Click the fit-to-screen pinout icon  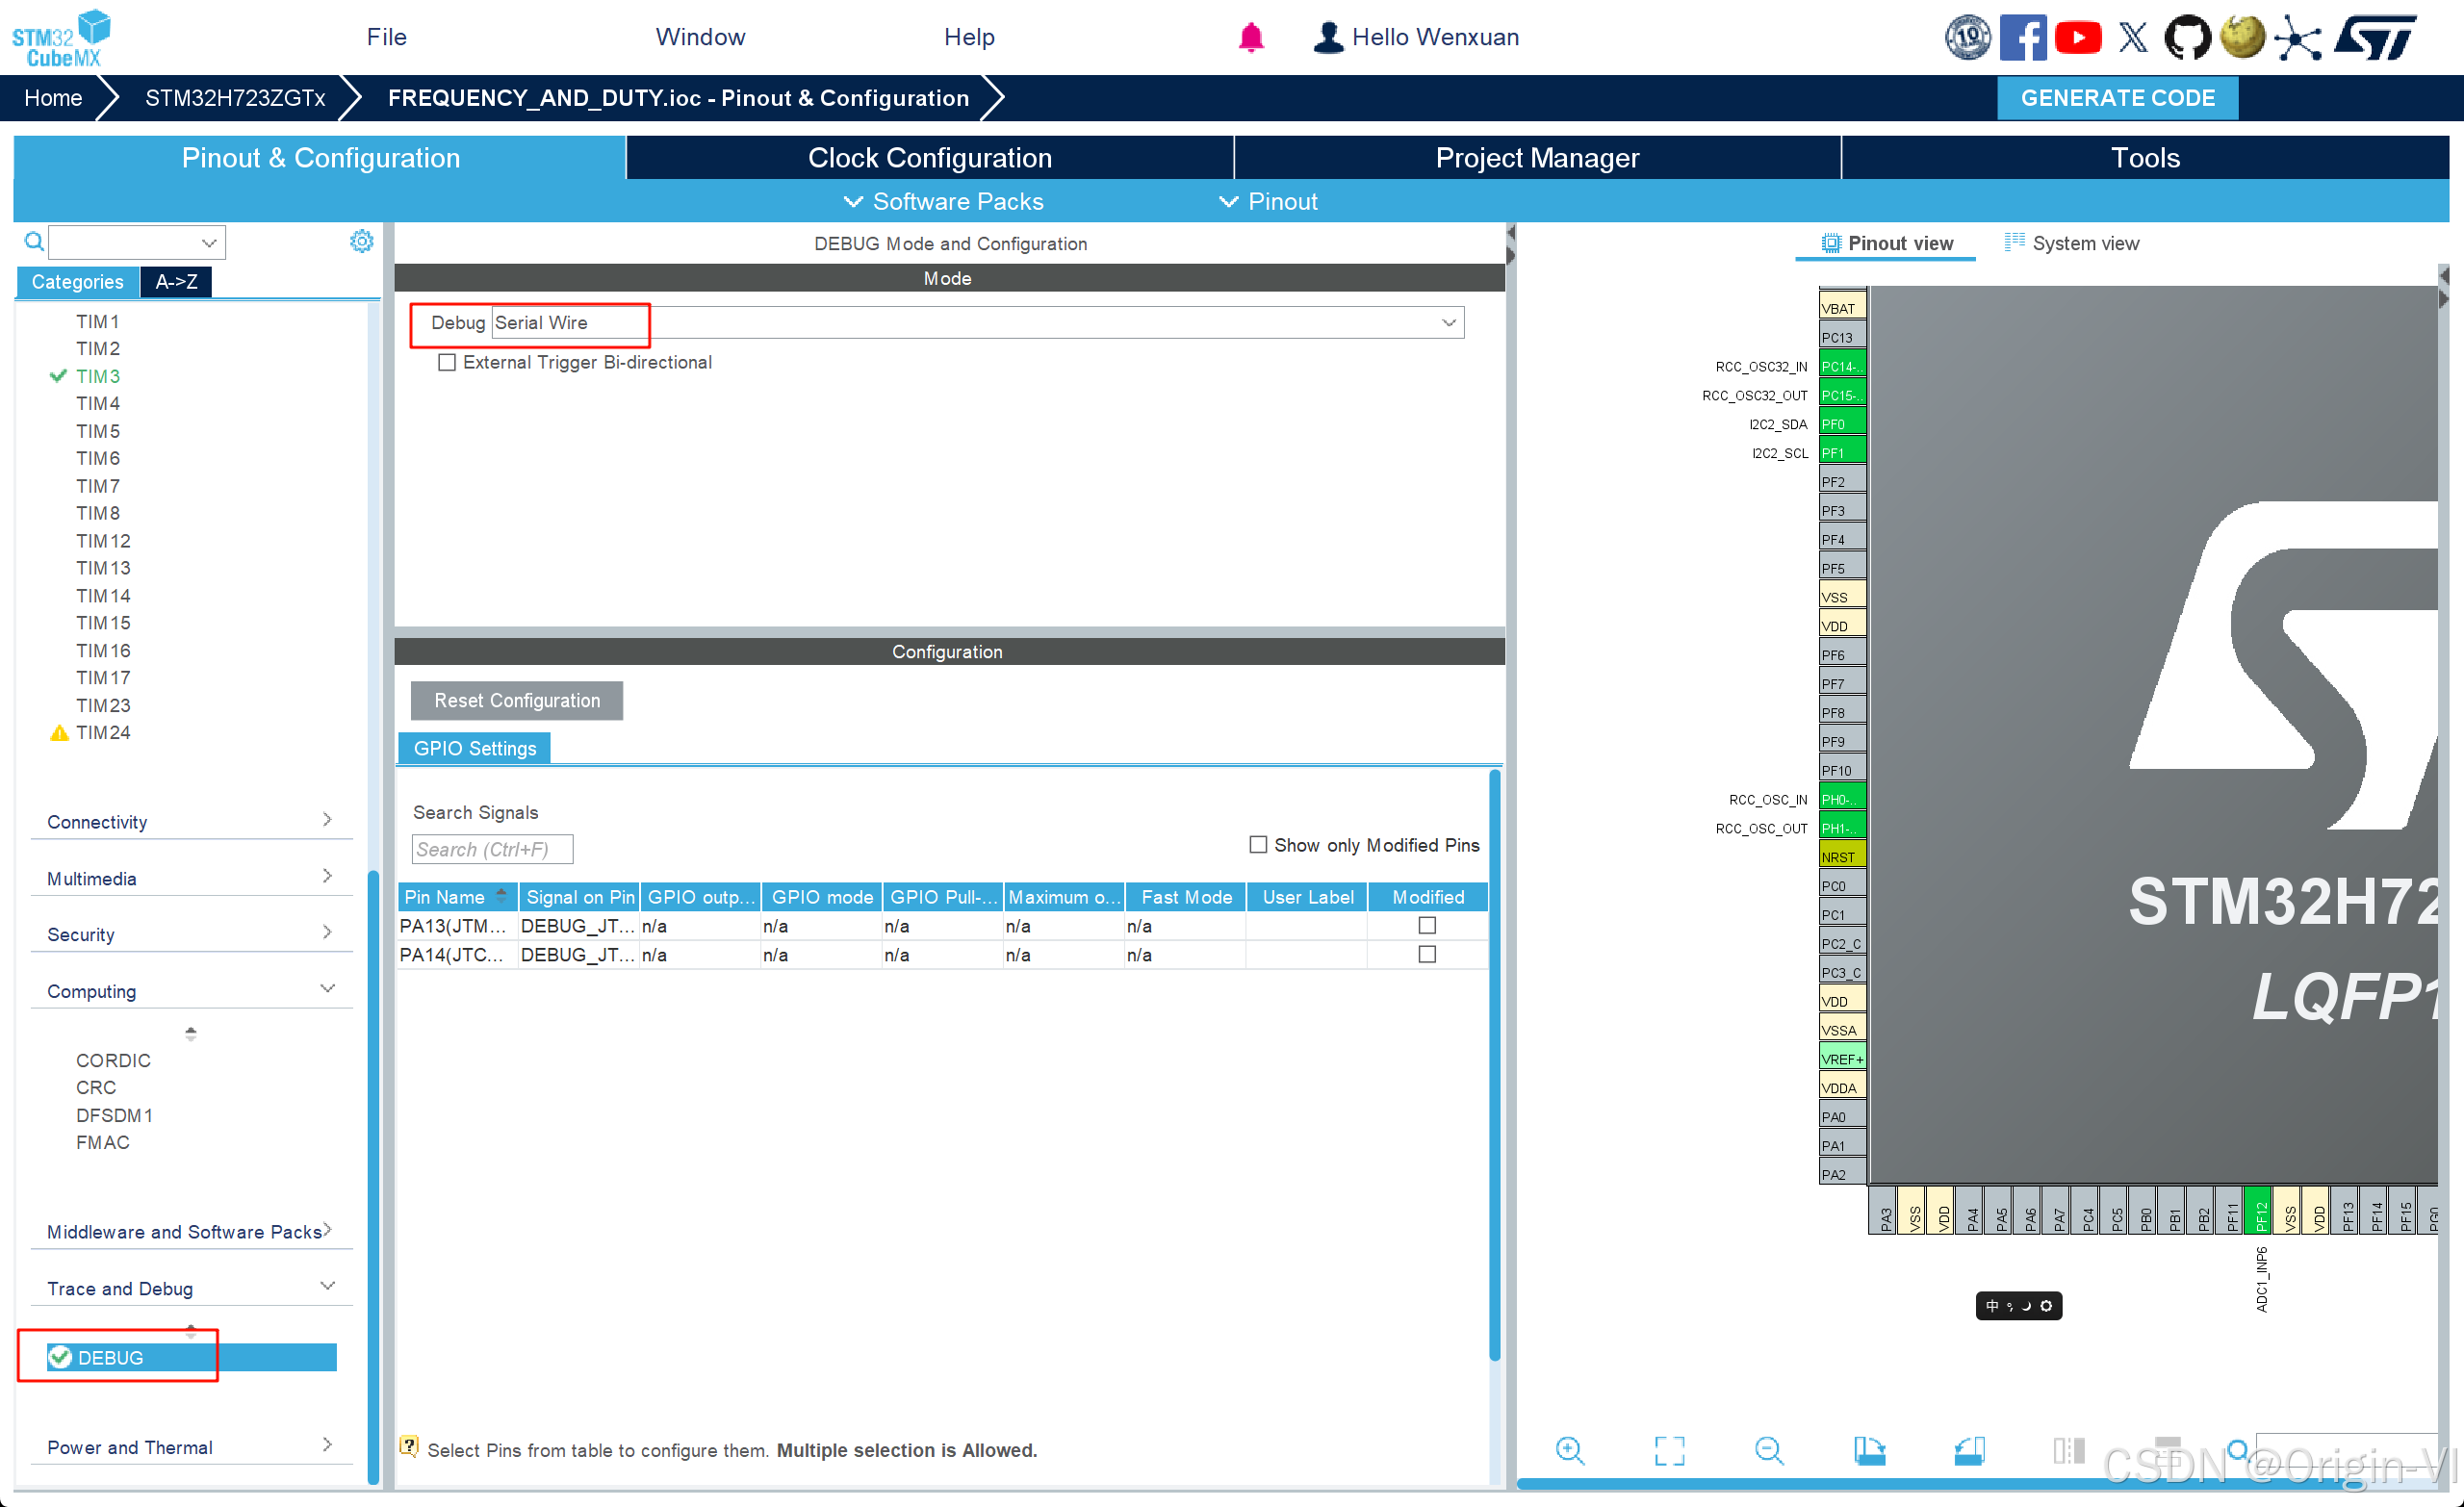pos(1669,1450)
